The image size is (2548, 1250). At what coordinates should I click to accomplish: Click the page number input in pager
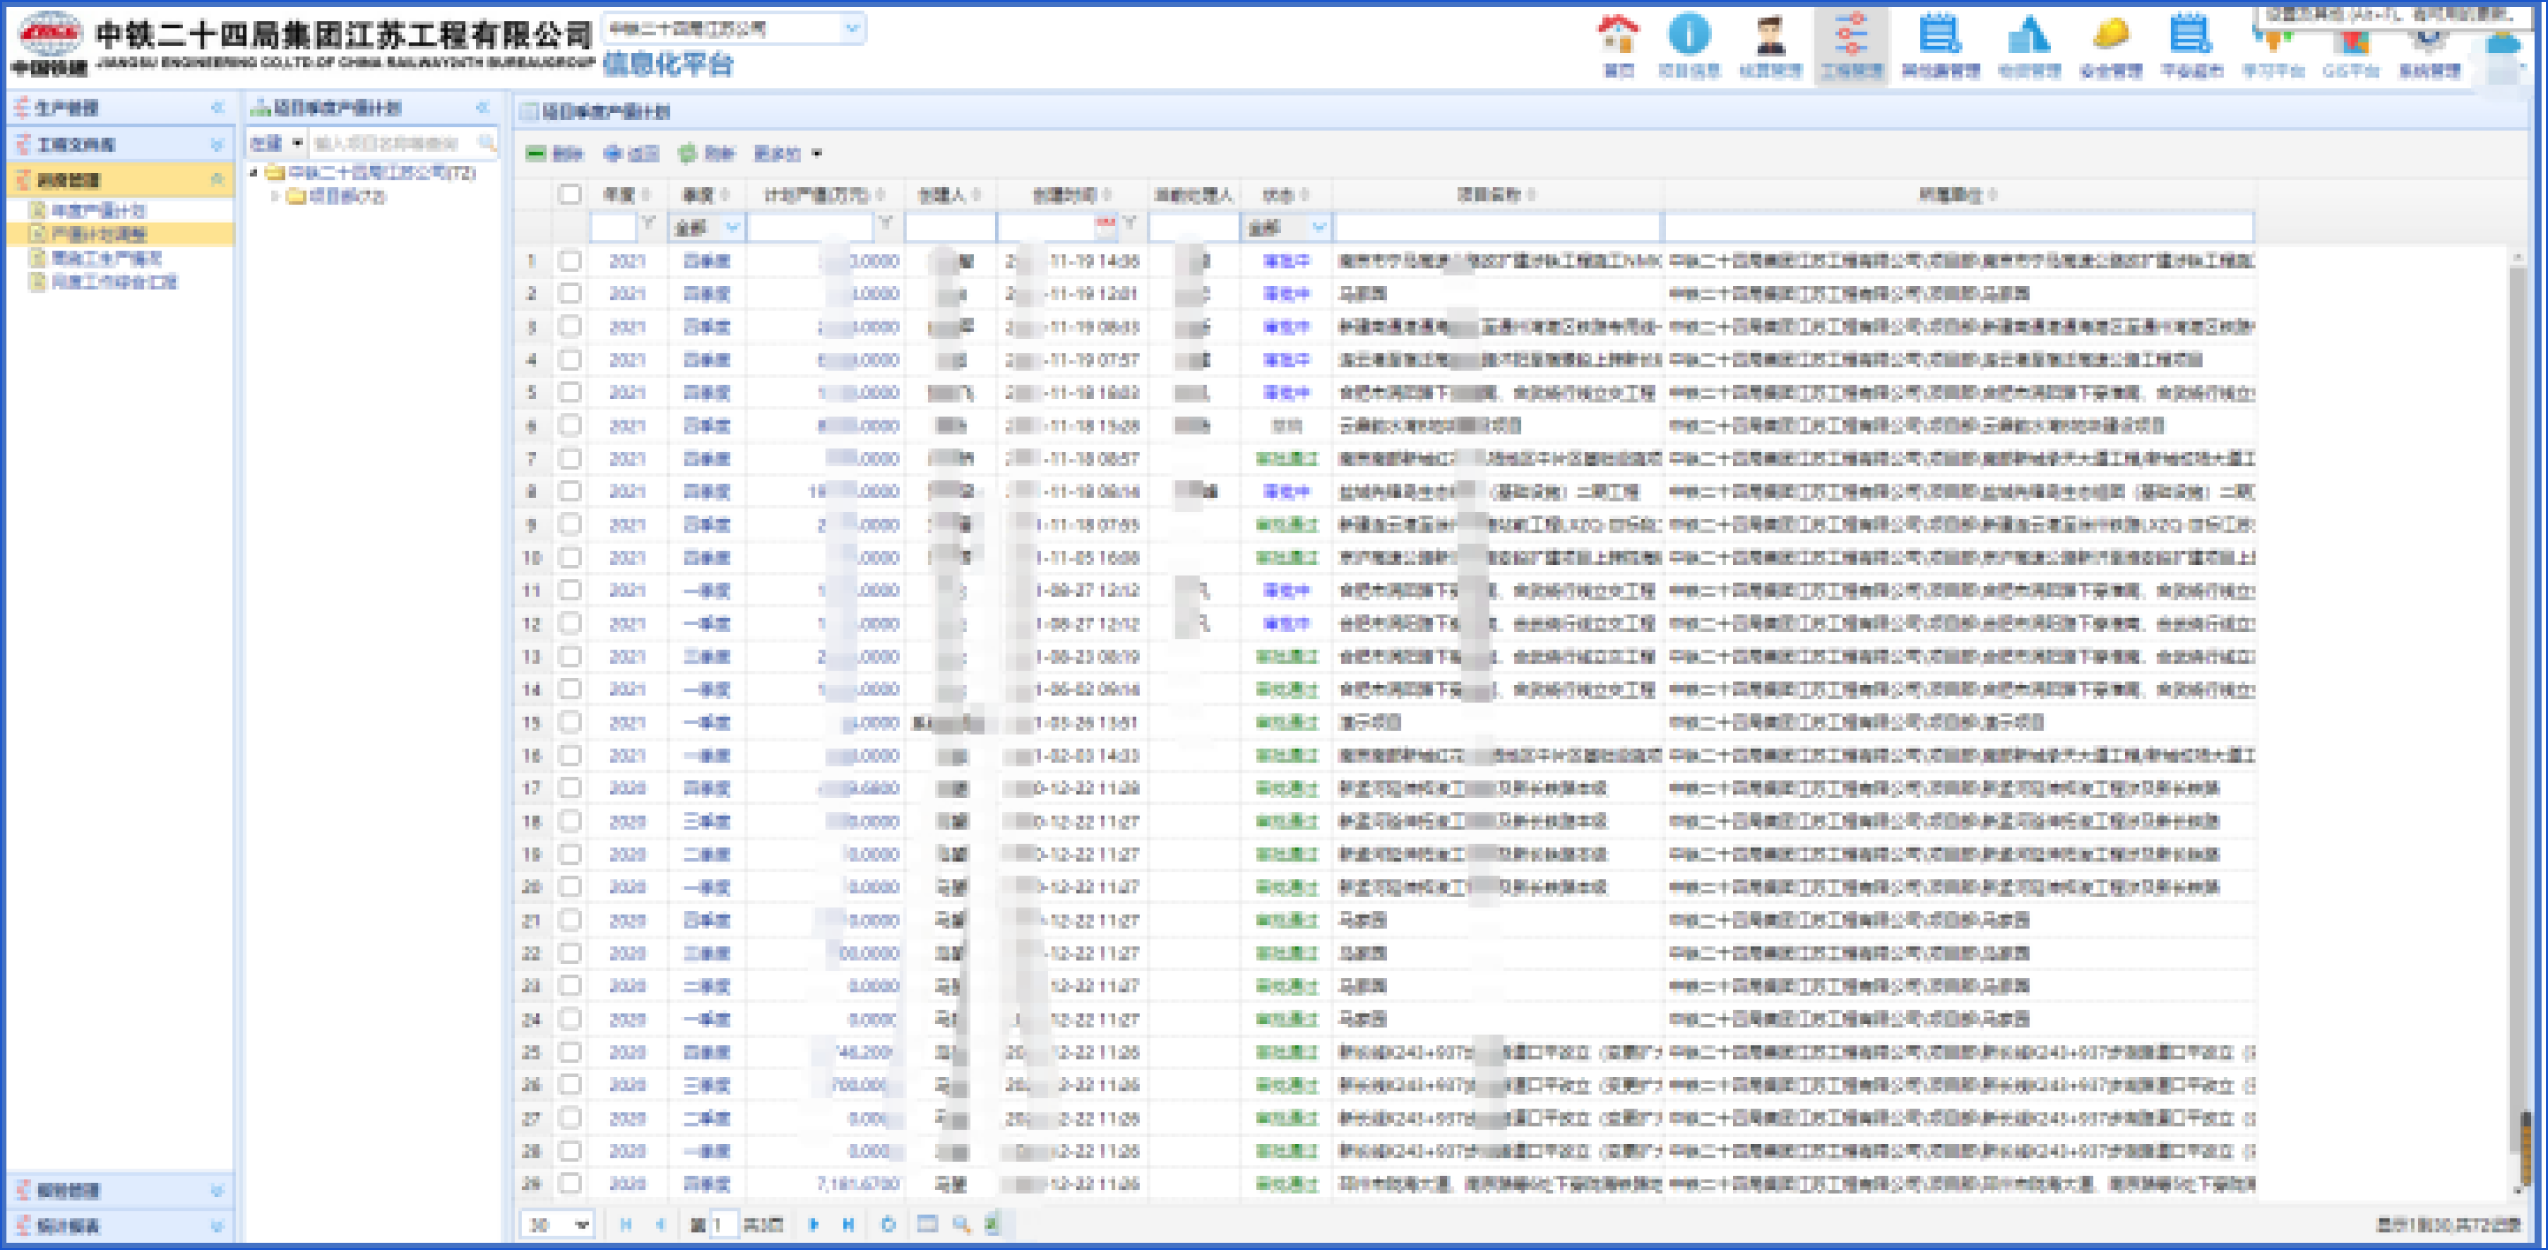(723, 1224)
